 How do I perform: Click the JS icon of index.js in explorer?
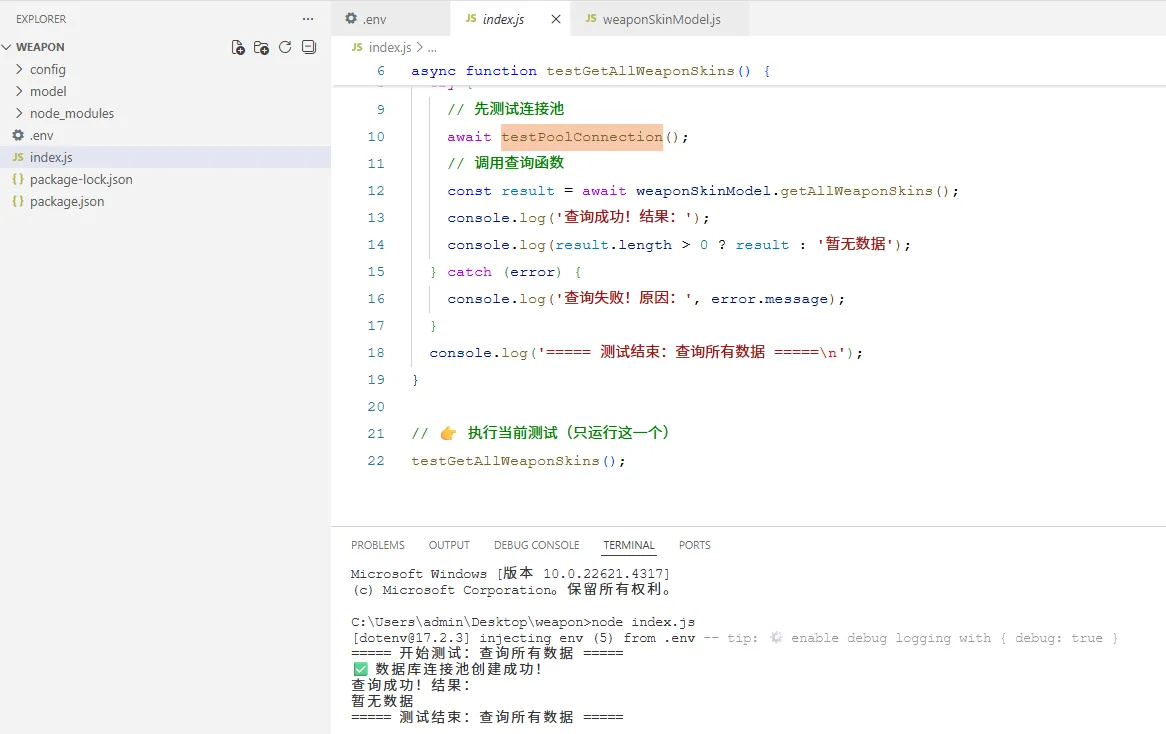18,157
